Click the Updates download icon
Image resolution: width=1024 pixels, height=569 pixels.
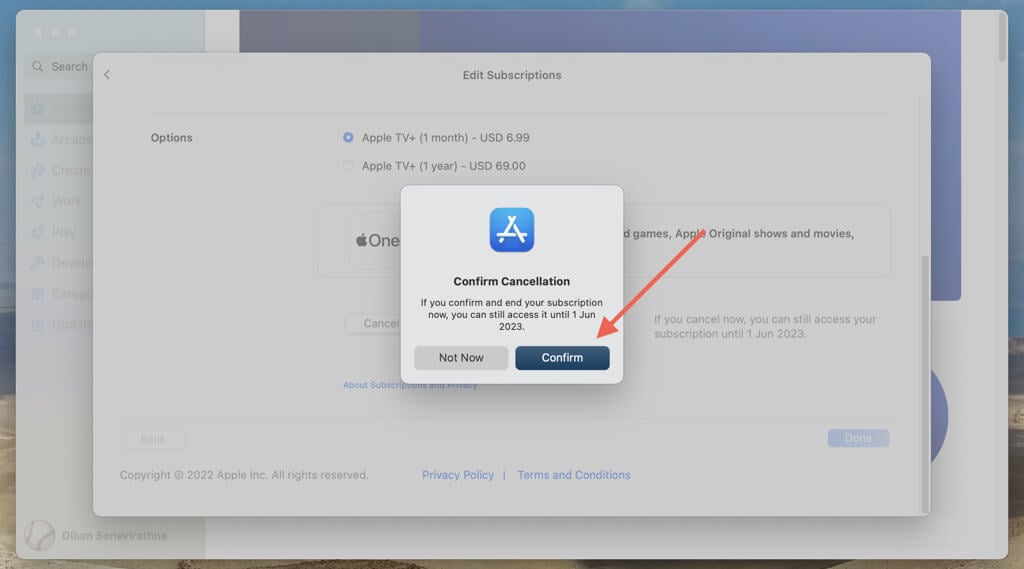click(x=38, y=324)
